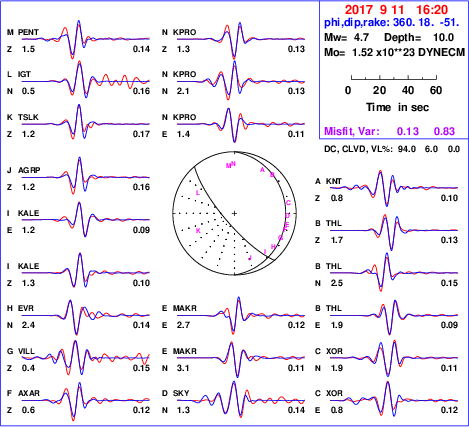Click the EVR station N waveform
This screenshot has width=469, height=427.
click(x=86, y=316)
